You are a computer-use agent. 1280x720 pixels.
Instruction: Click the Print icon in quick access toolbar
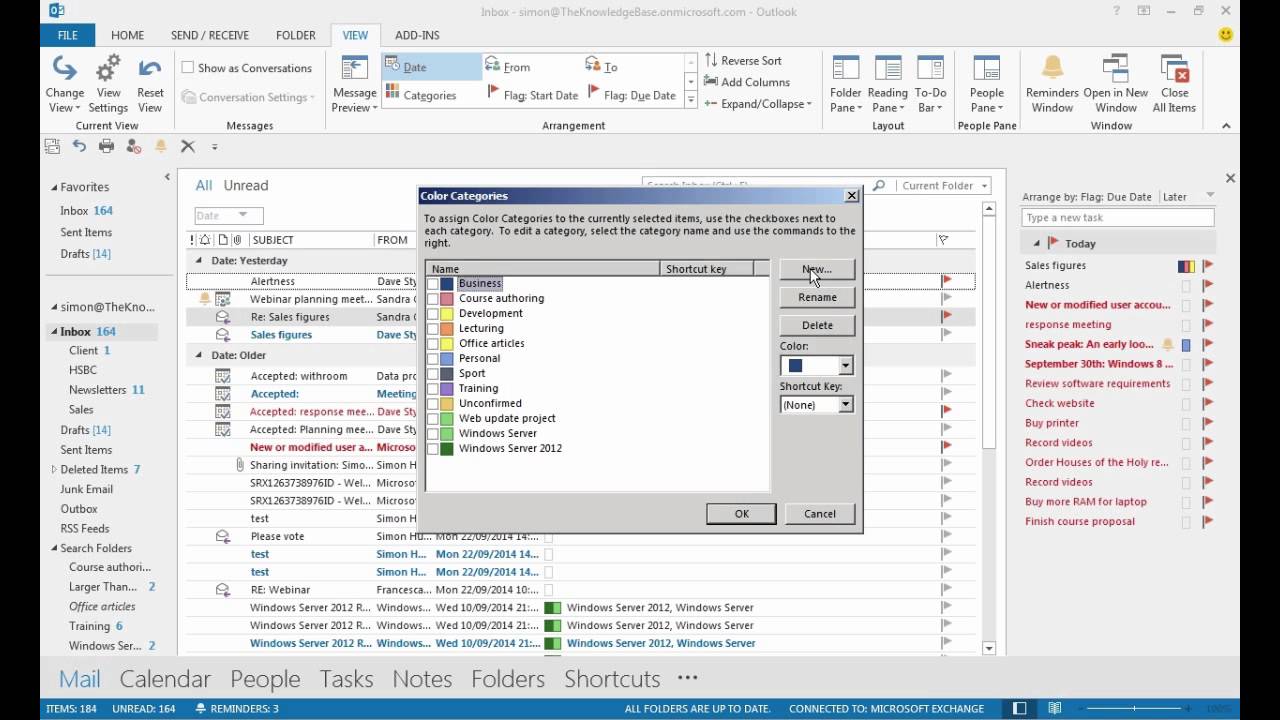[x=106, y=146]
